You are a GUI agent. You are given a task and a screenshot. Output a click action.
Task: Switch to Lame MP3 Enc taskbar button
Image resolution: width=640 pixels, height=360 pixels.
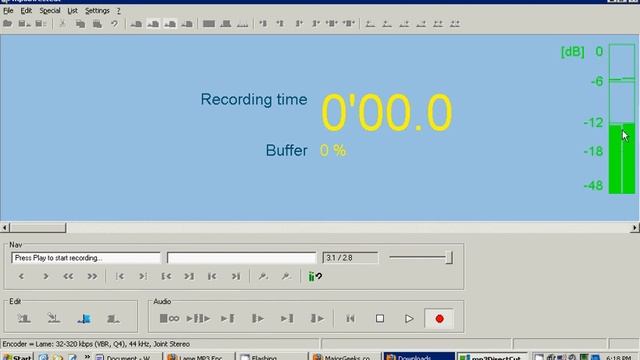200,357
